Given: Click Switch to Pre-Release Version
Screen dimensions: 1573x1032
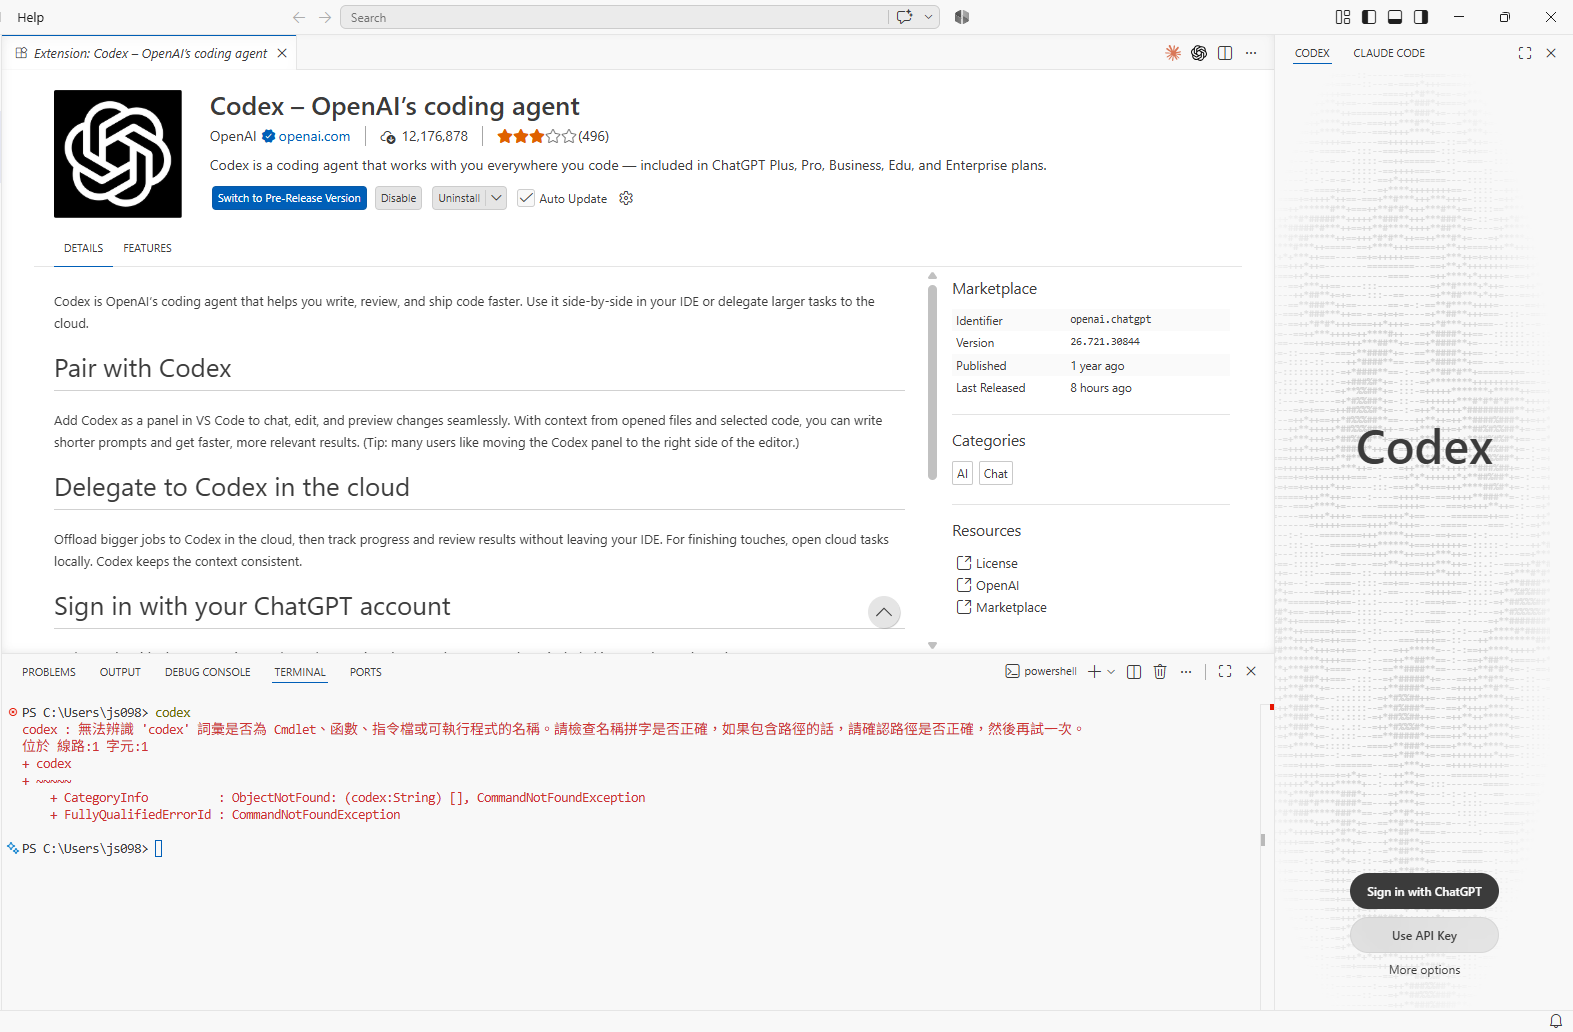Looking at the screenshot, I should coord(289,198).
